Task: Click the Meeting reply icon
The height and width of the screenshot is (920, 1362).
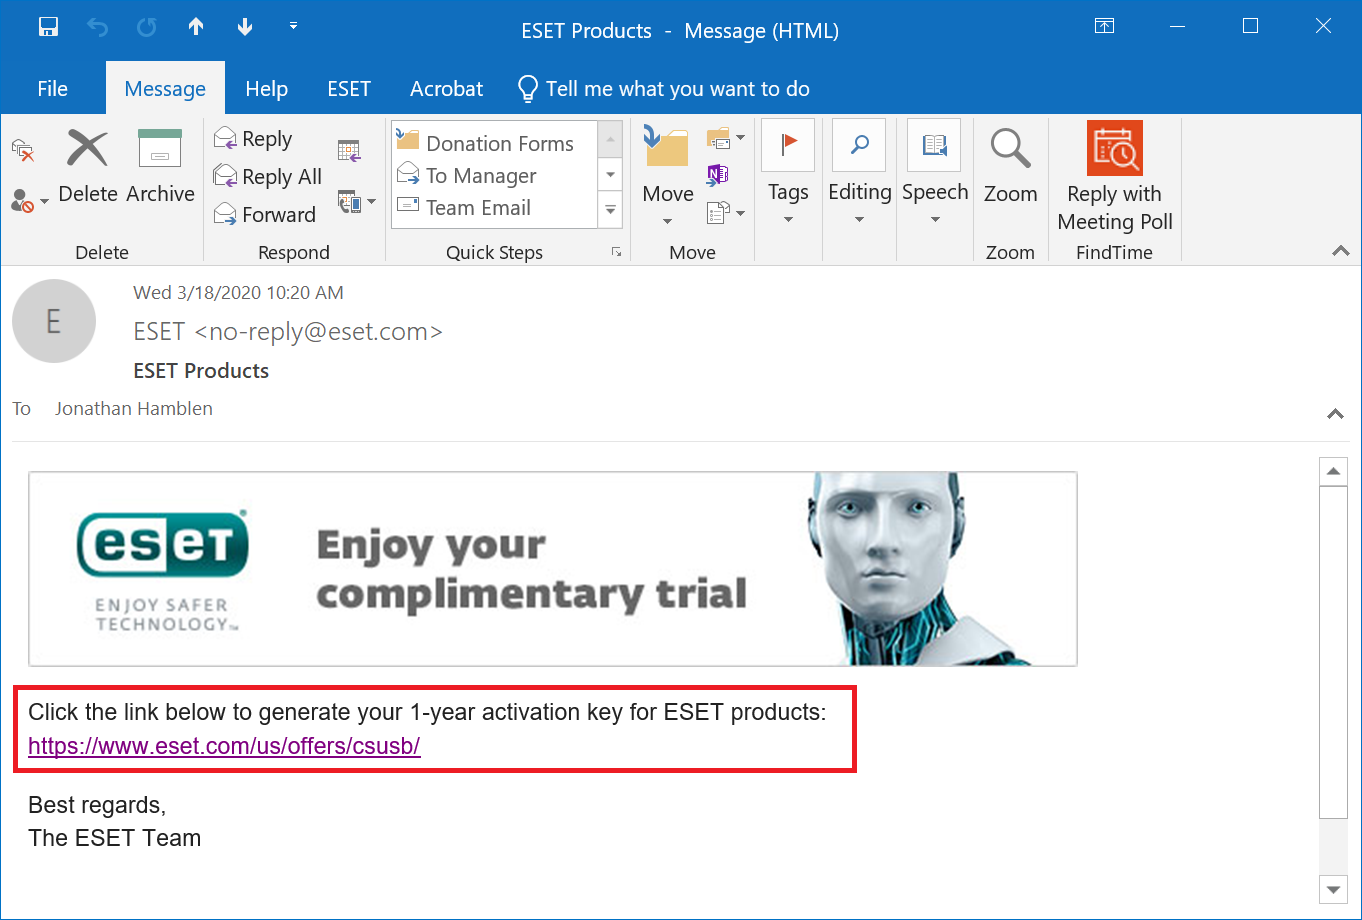Action: coord(349,151)
